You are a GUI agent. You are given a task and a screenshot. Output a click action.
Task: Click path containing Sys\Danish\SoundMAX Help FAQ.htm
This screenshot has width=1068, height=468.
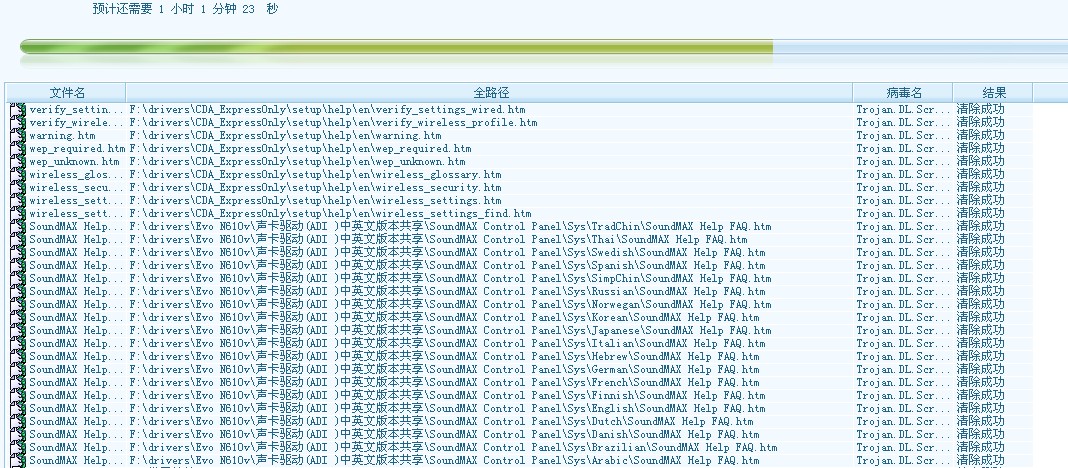point(444,434)
